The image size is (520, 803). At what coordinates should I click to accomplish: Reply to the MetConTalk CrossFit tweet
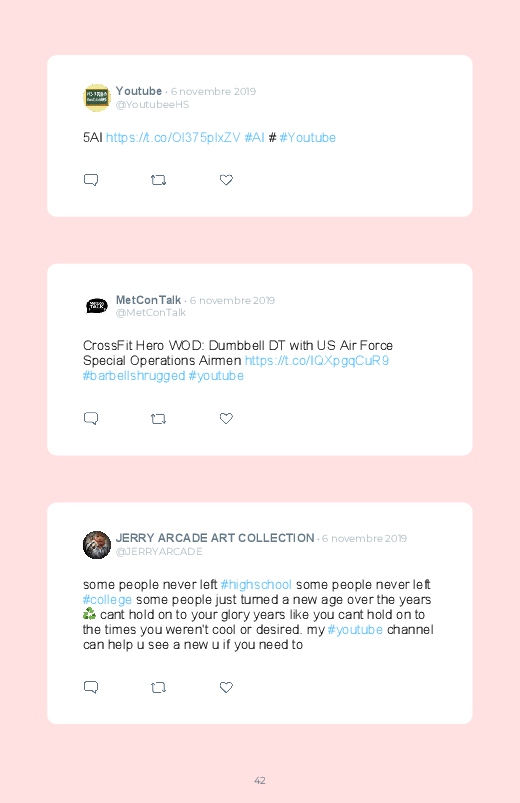click(x=91, y=418)
